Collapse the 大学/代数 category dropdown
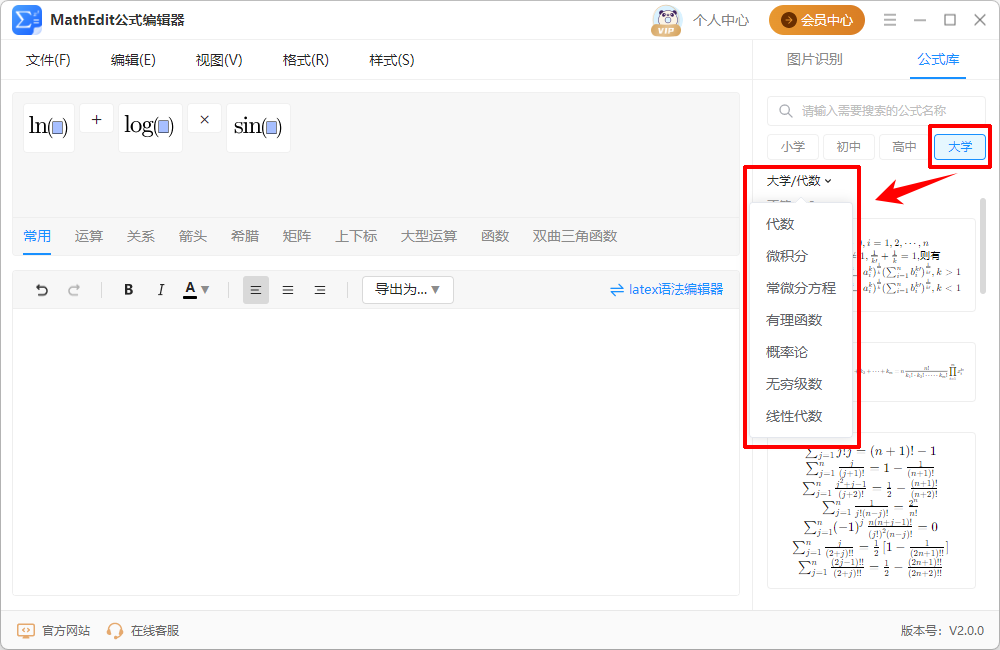Image resolution: width=1000 pixels, height=650 pixels. click(x=799, y=181)
